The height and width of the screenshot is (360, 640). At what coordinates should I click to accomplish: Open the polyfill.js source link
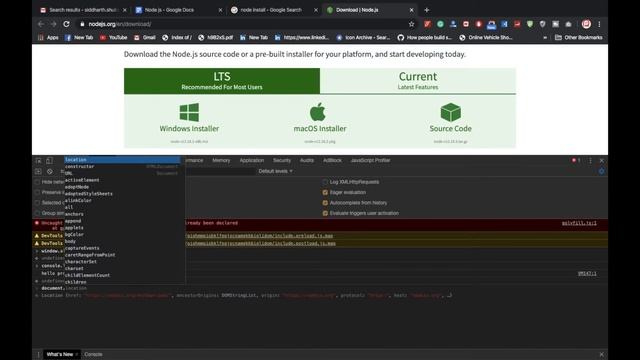pos(579,223)
